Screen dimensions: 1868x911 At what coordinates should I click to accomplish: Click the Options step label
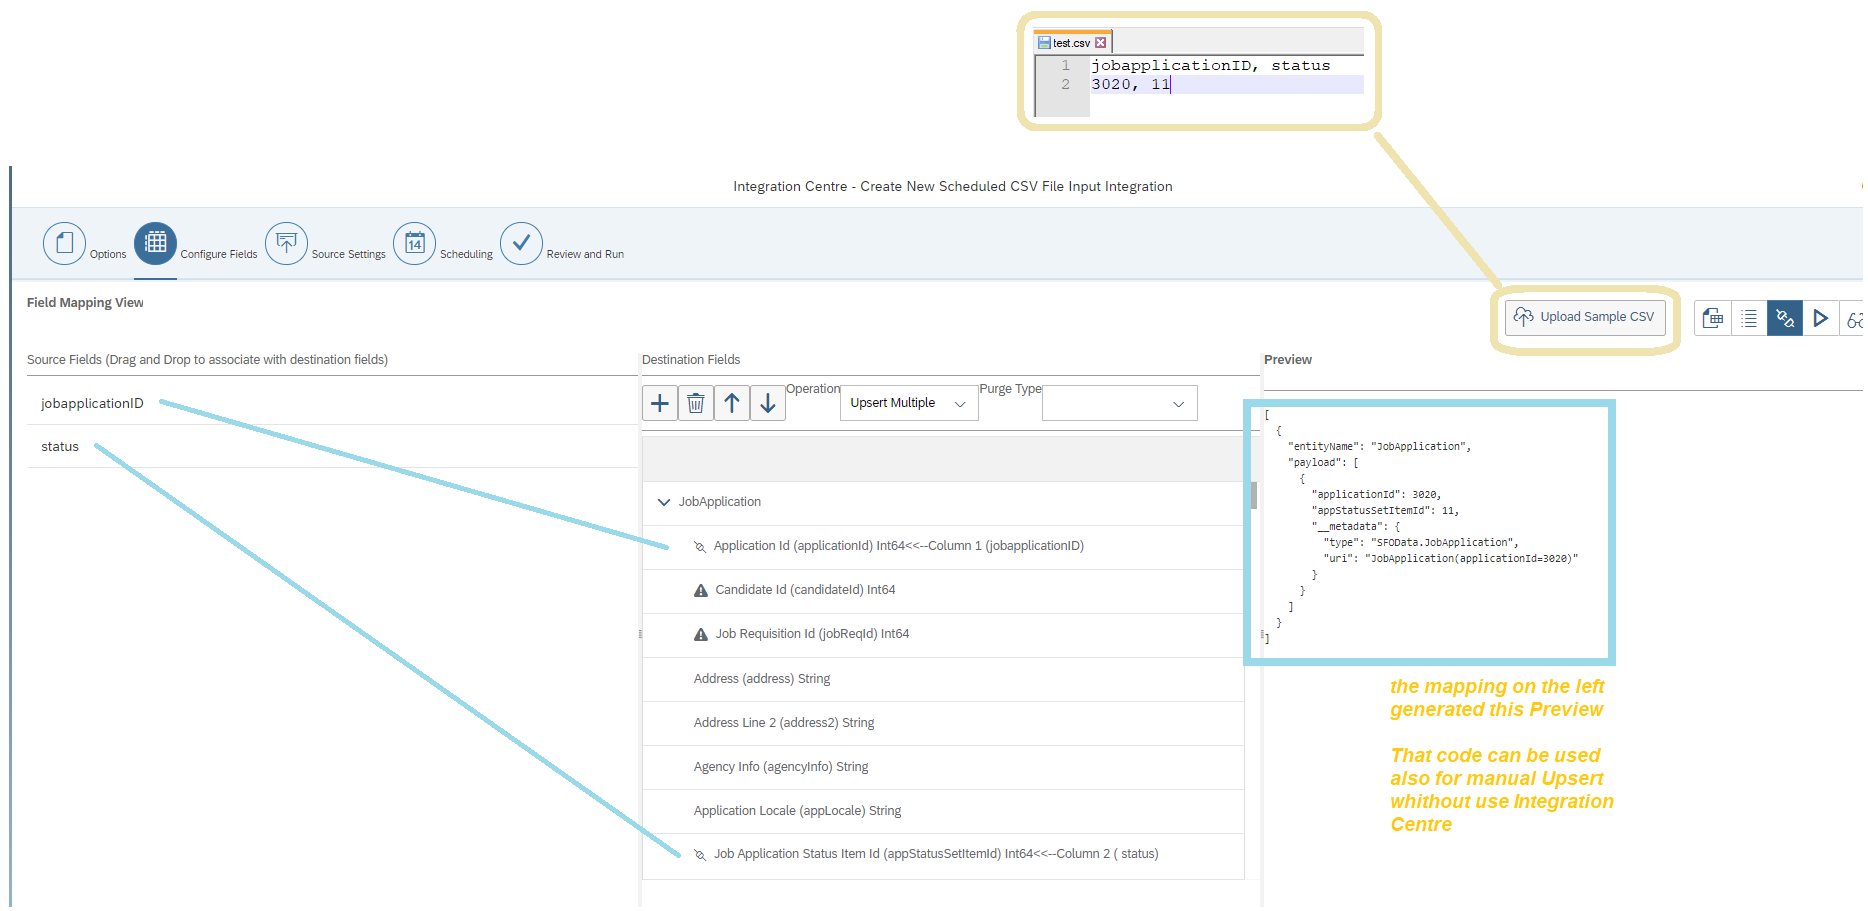pos(108,254)
